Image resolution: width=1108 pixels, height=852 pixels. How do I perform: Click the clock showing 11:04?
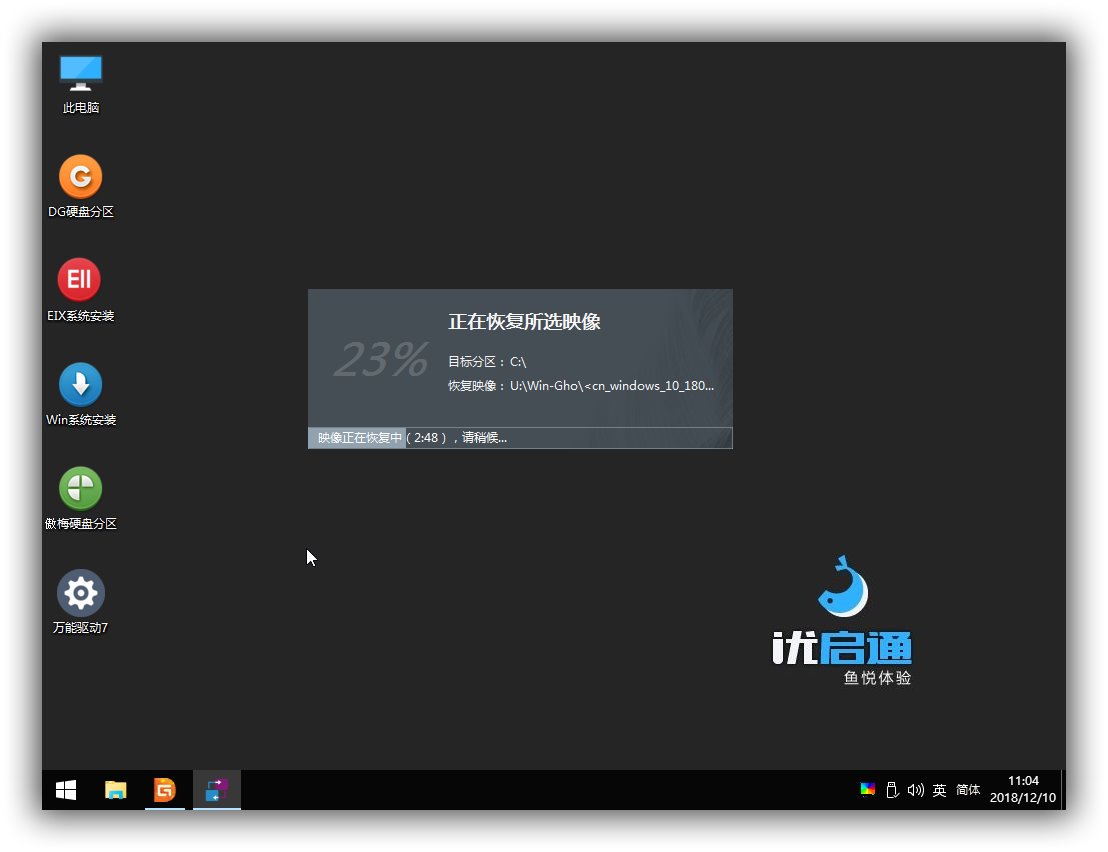[x=1024, y=781]
